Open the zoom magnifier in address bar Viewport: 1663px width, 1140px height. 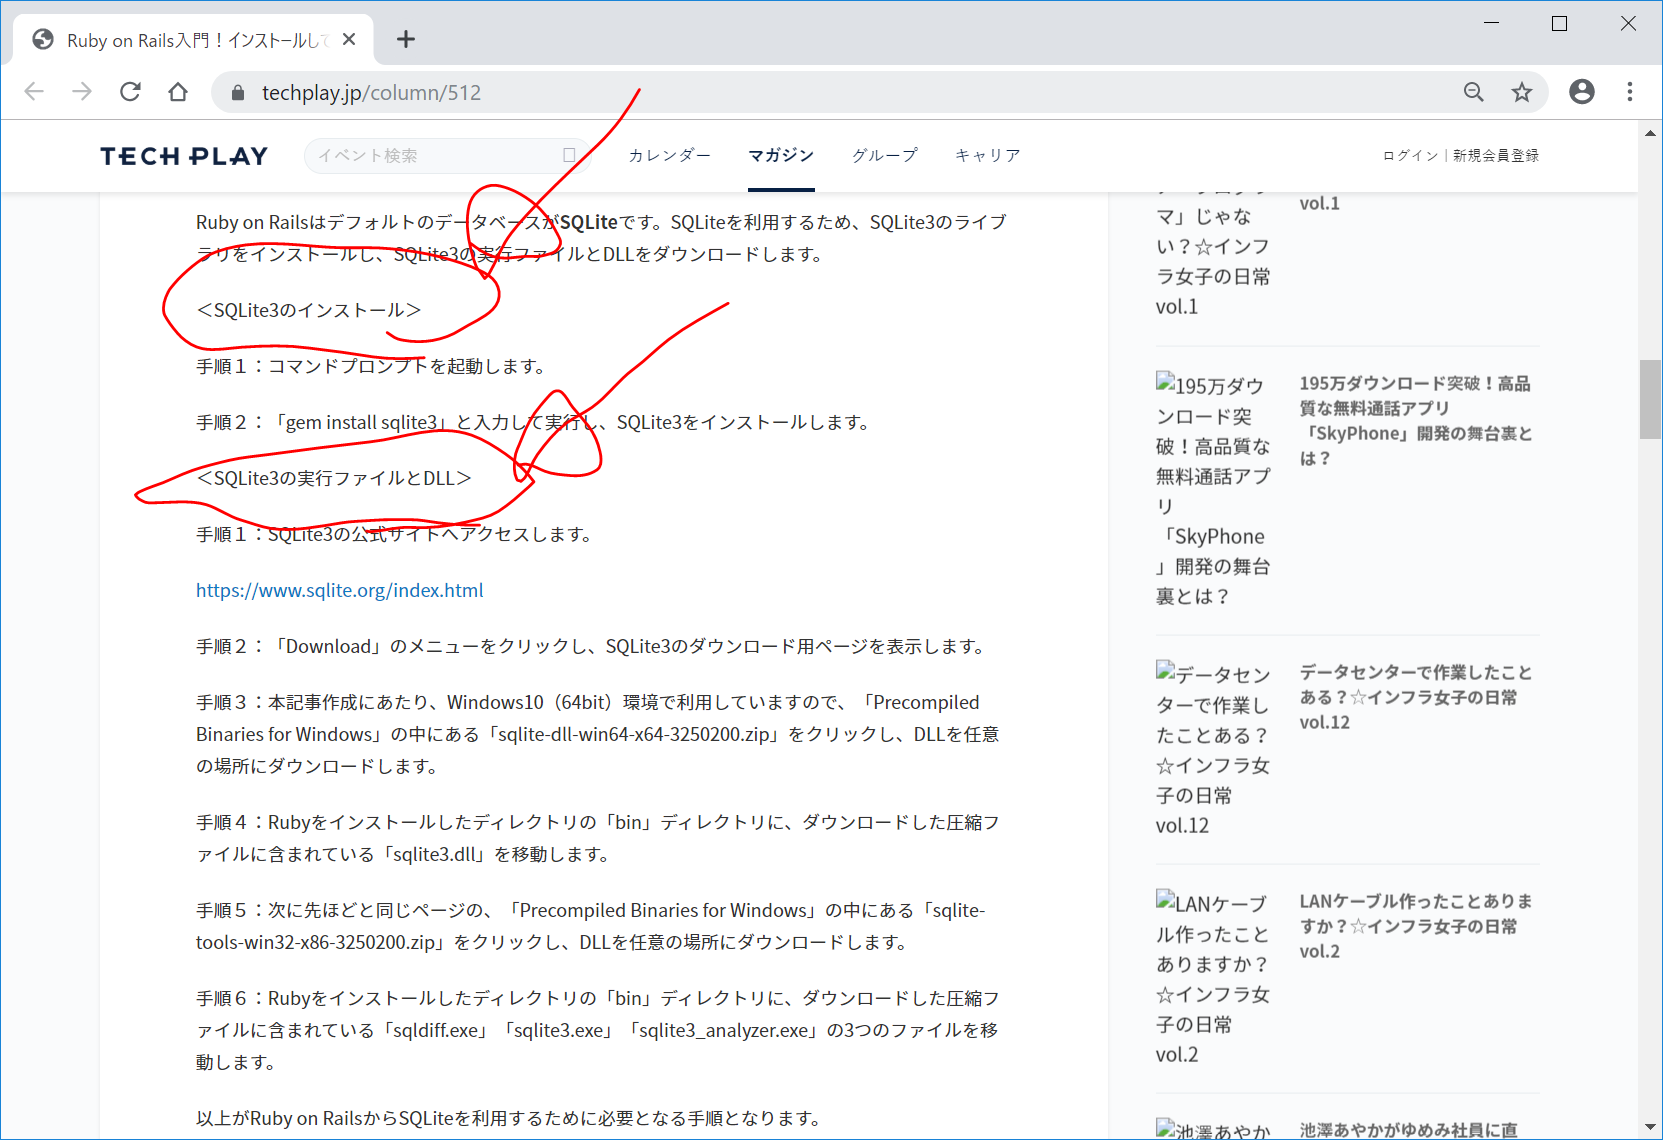(1473, 92)
